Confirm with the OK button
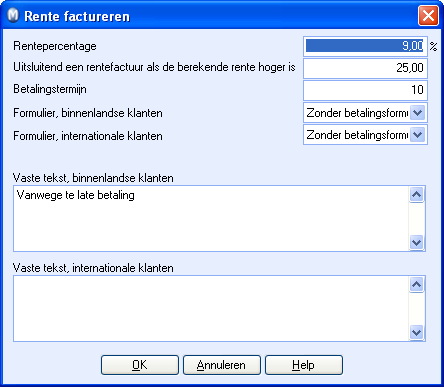Viewport: 444px width, 387px height. (x=140, y=365)
